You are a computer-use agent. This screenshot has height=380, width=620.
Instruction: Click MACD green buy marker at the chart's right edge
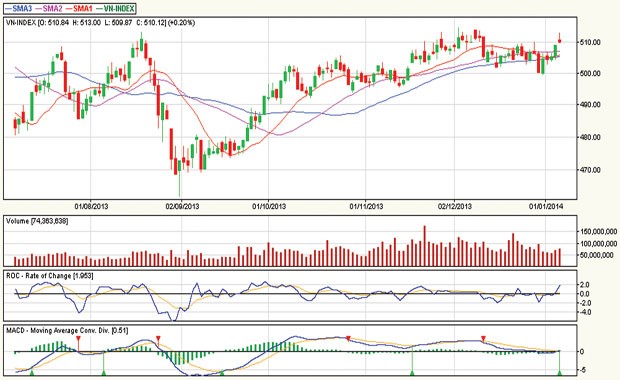click(560, 372)
